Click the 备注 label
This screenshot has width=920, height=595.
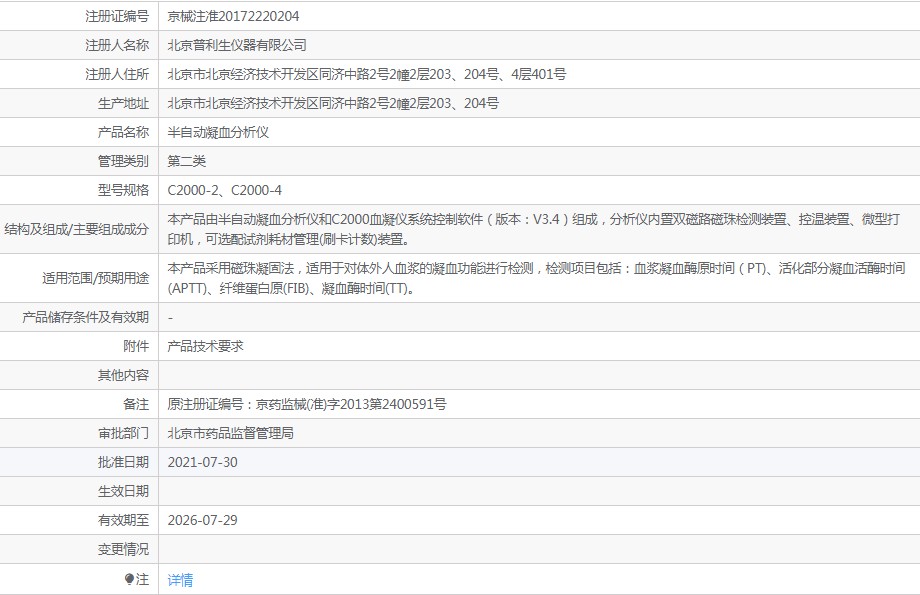point(136,404)
